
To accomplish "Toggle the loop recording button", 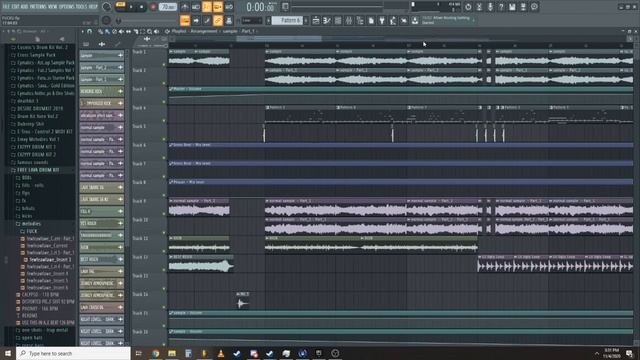I will [x=229, y=7].
